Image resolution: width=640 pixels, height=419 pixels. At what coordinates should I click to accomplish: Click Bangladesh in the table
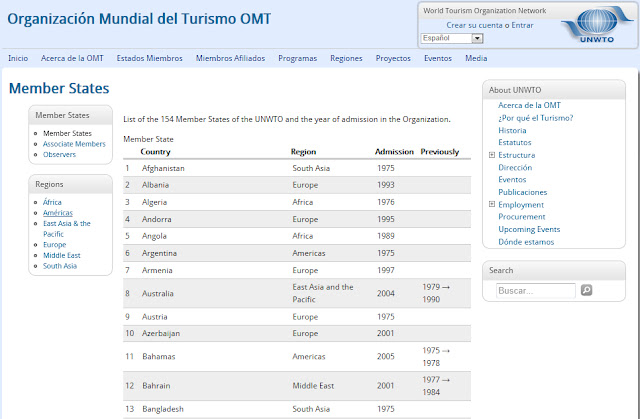pyautogui.click(x=163, y=409)
